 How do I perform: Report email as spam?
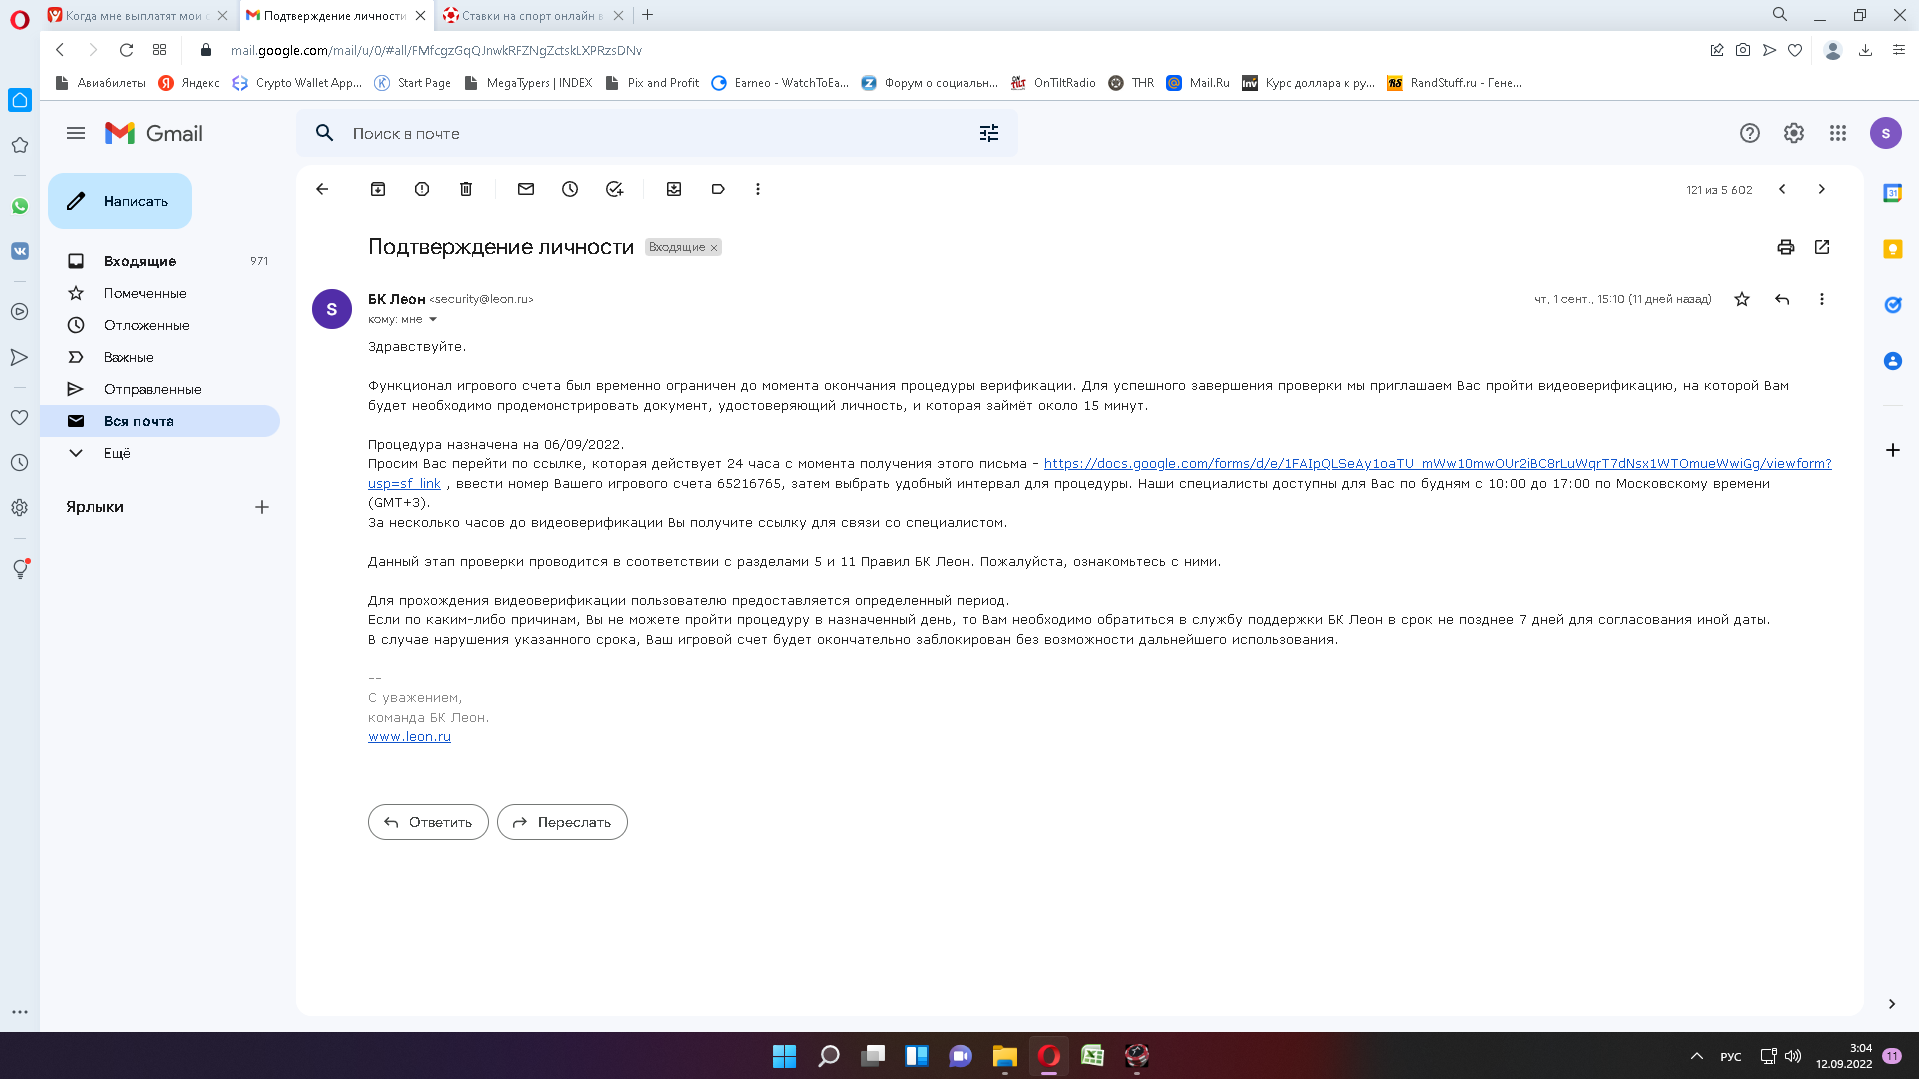[422, 189]
